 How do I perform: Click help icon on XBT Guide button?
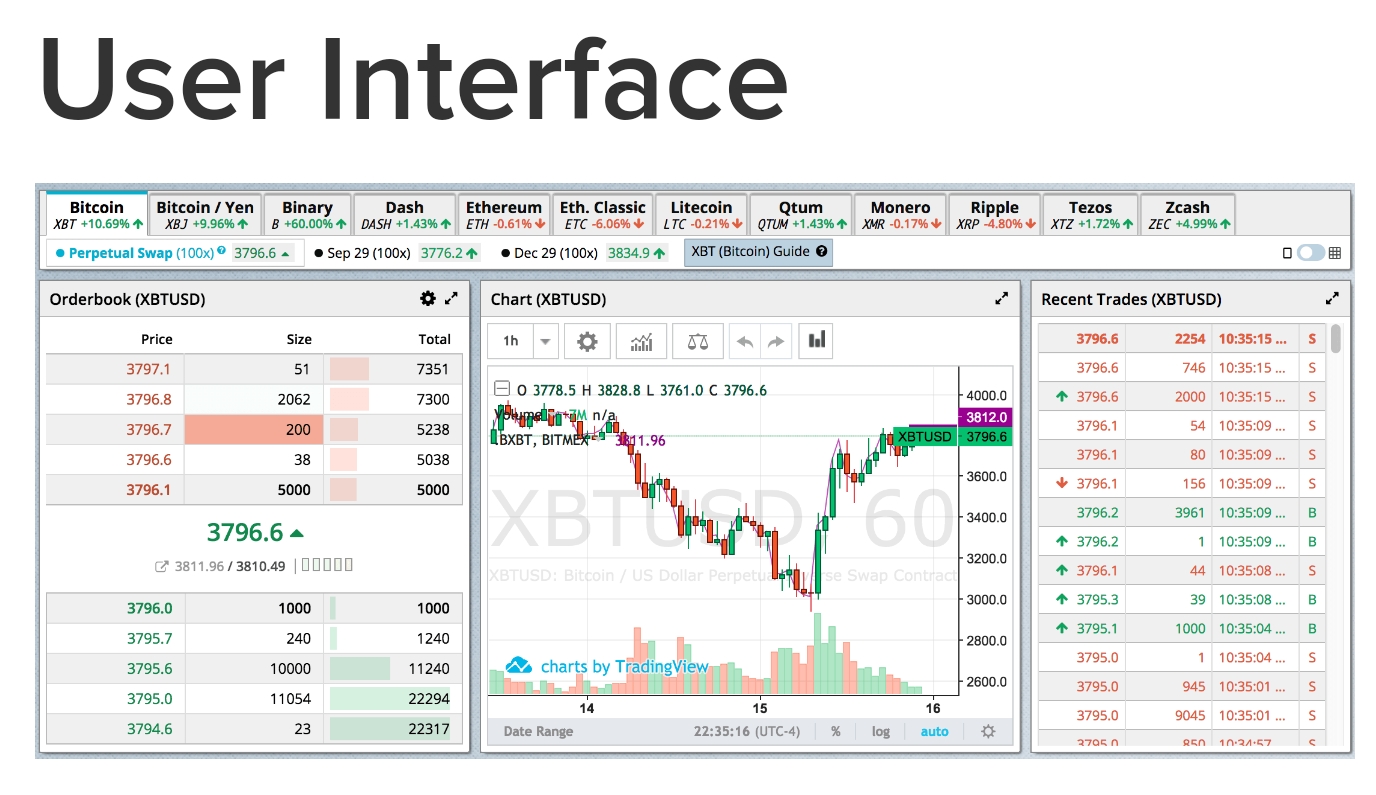tap(822, 252)
